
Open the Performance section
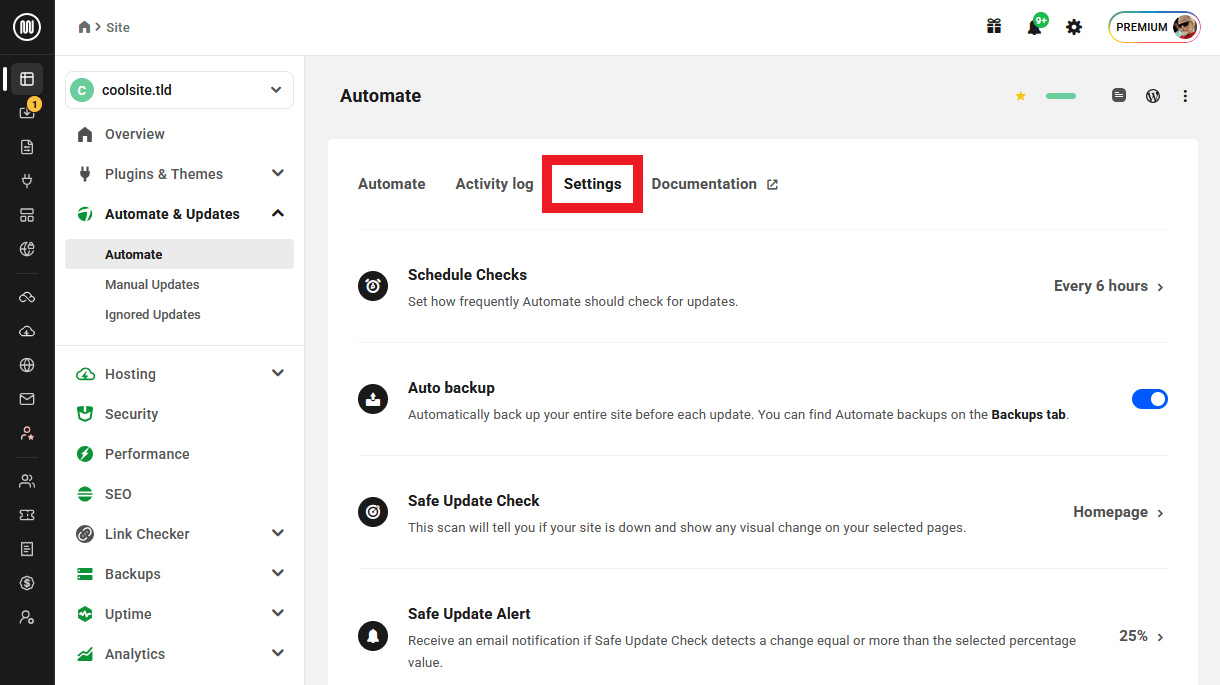(x=147, y=454)
